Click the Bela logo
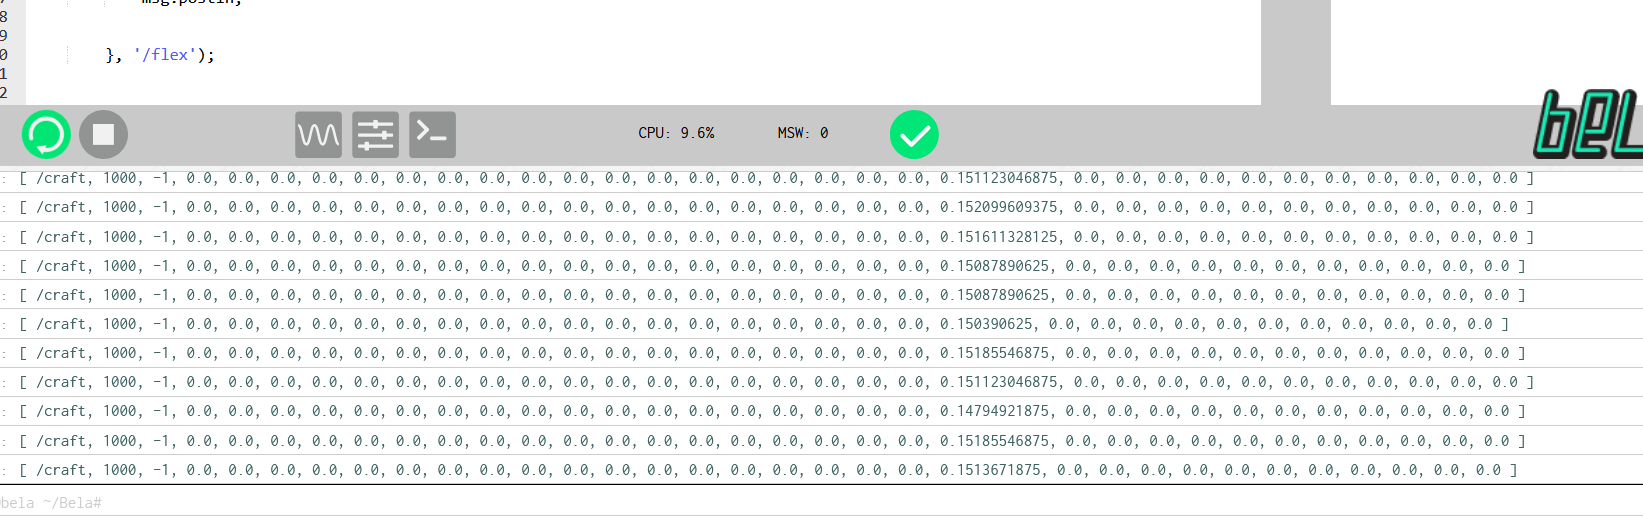Viewport: 1643px width, 517px height. point(1588,126)
